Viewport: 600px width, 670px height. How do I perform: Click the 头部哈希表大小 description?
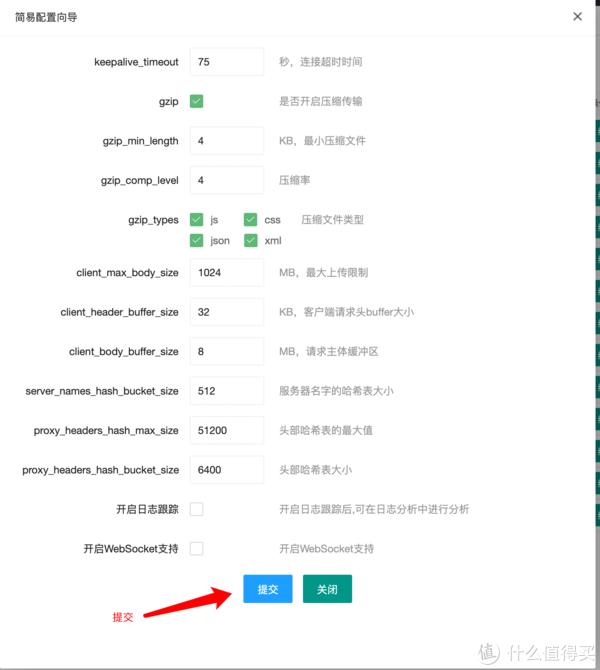(x=315, y=470)
